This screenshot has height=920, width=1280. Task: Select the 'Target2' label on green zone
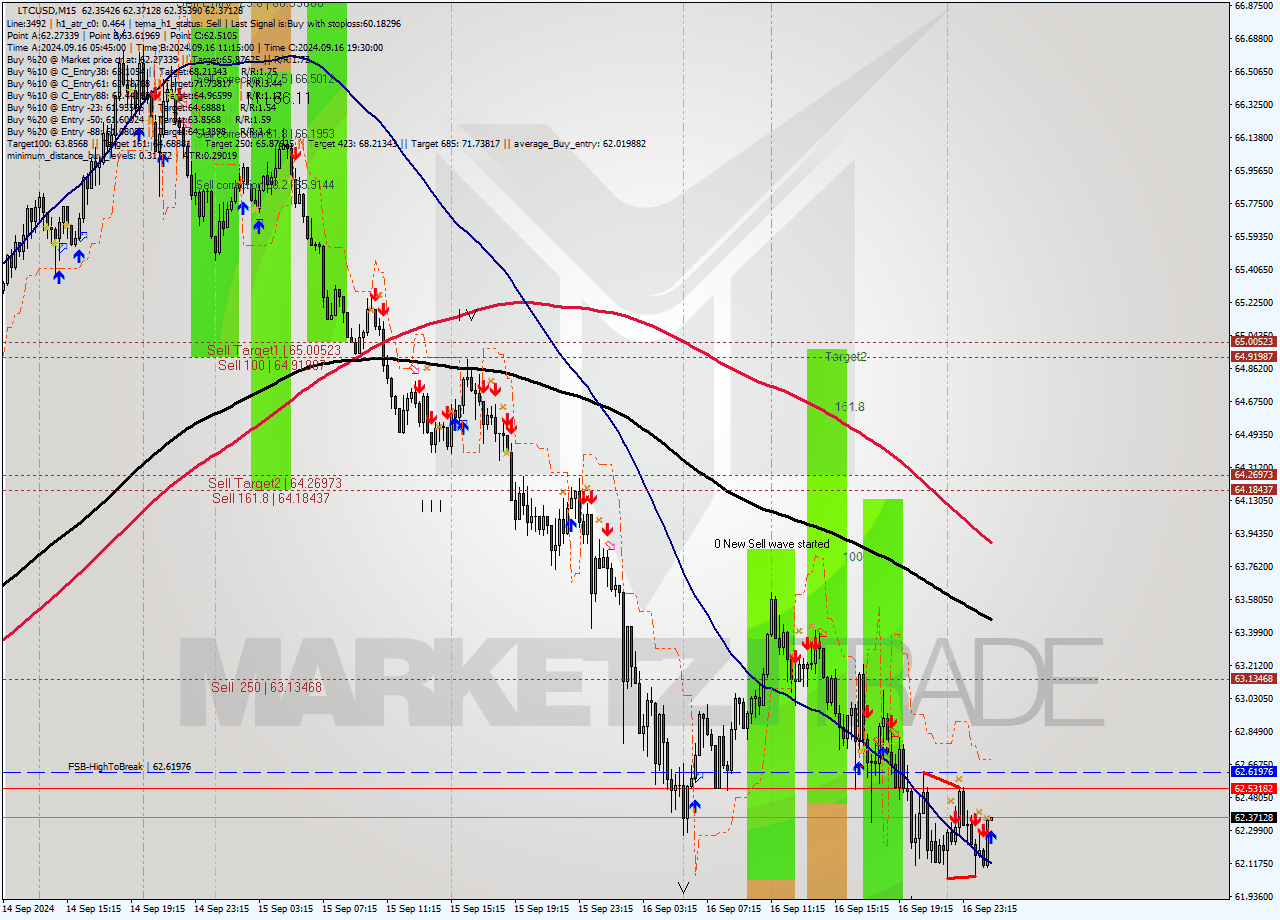(x=846, y=356)
